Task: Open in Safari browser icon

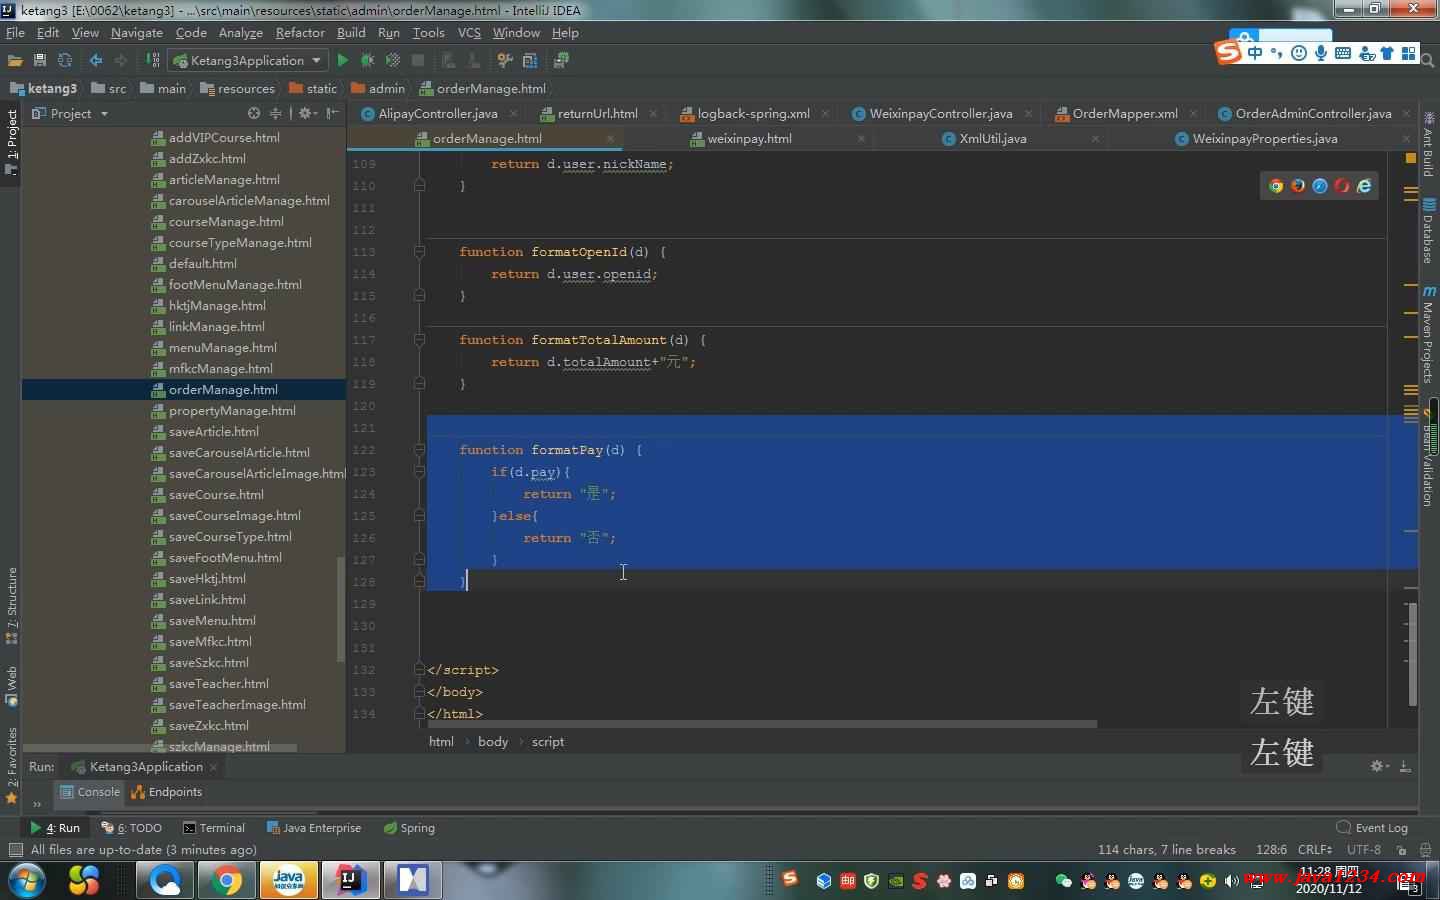Action: pyautogui.click(x=1320, y=186)
